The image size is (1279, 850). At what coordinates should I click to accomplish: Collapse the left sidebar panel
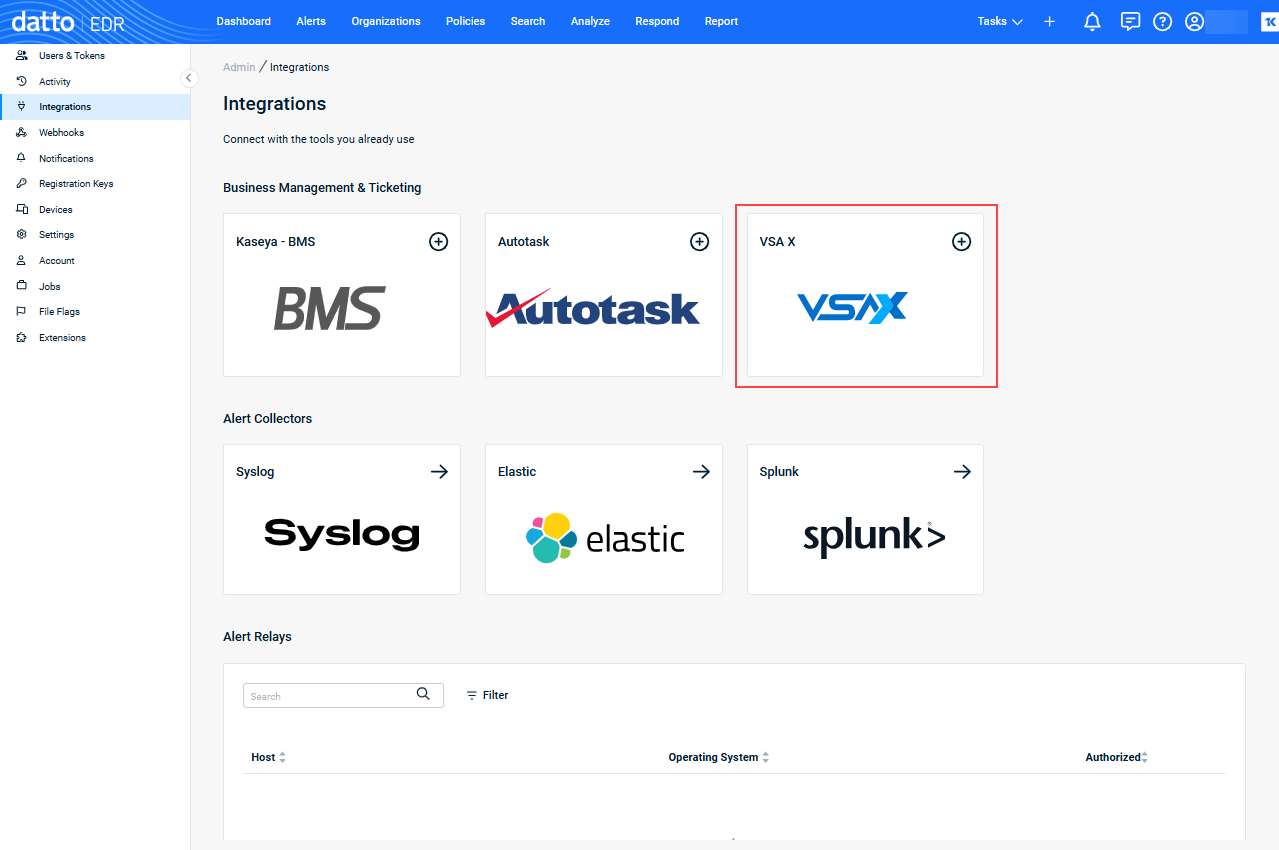[x=189, y=78]
